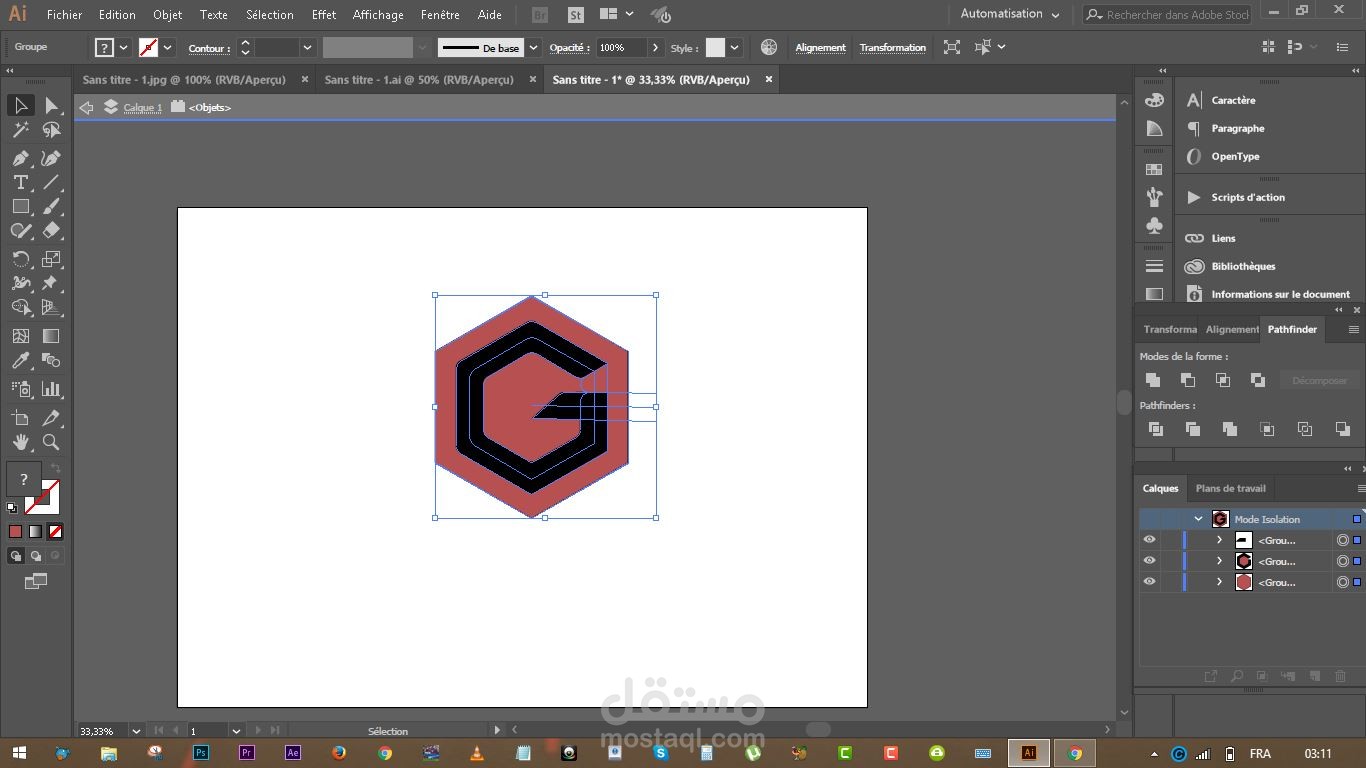
Task: Open the Bibliothèques panel
Action: click(x=1243, y=266)
